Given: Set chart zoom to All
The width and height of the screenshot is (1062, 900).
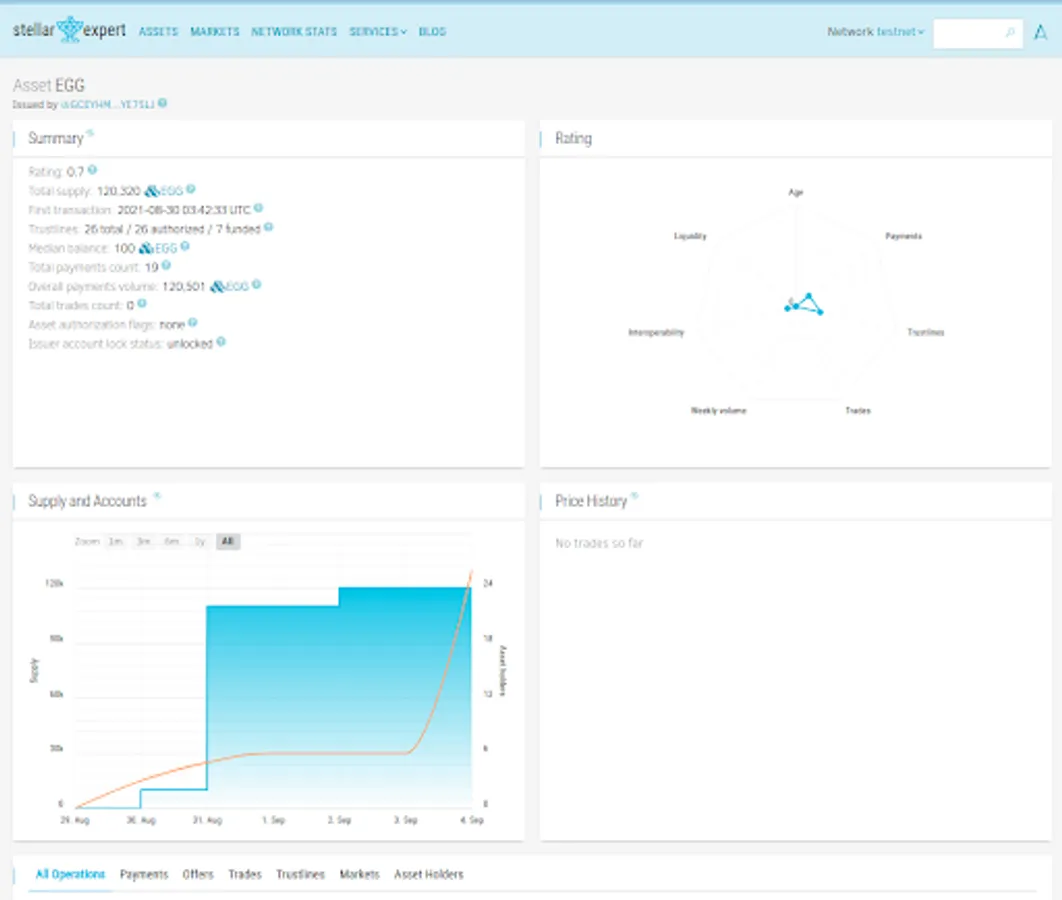Looking at the screenshot, I should 228,541.
